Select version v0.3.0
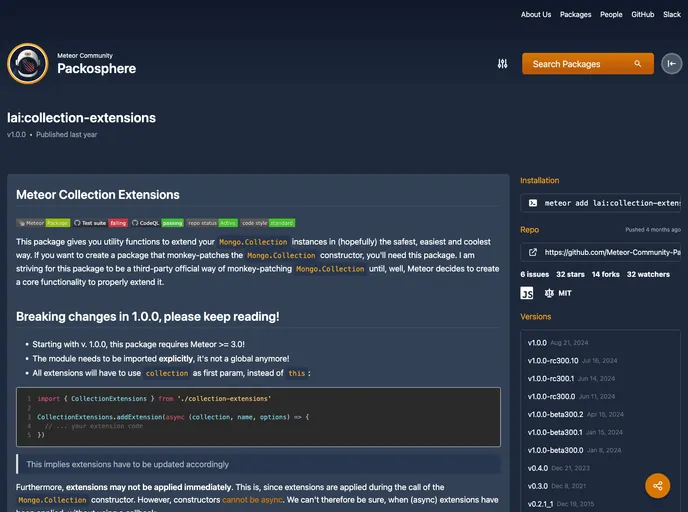The width and height of the screenshot is (688, 512). (x=556, y=486)
